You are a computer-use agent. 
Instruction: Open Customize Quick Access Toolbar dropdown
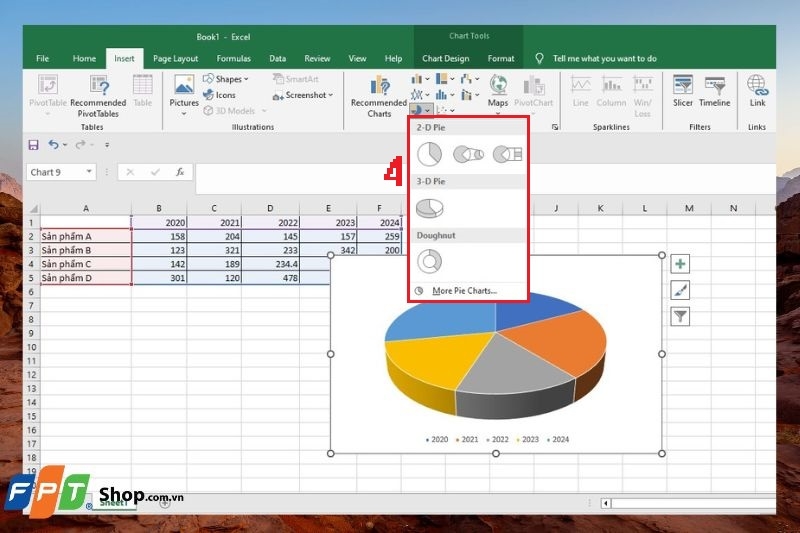107,145
